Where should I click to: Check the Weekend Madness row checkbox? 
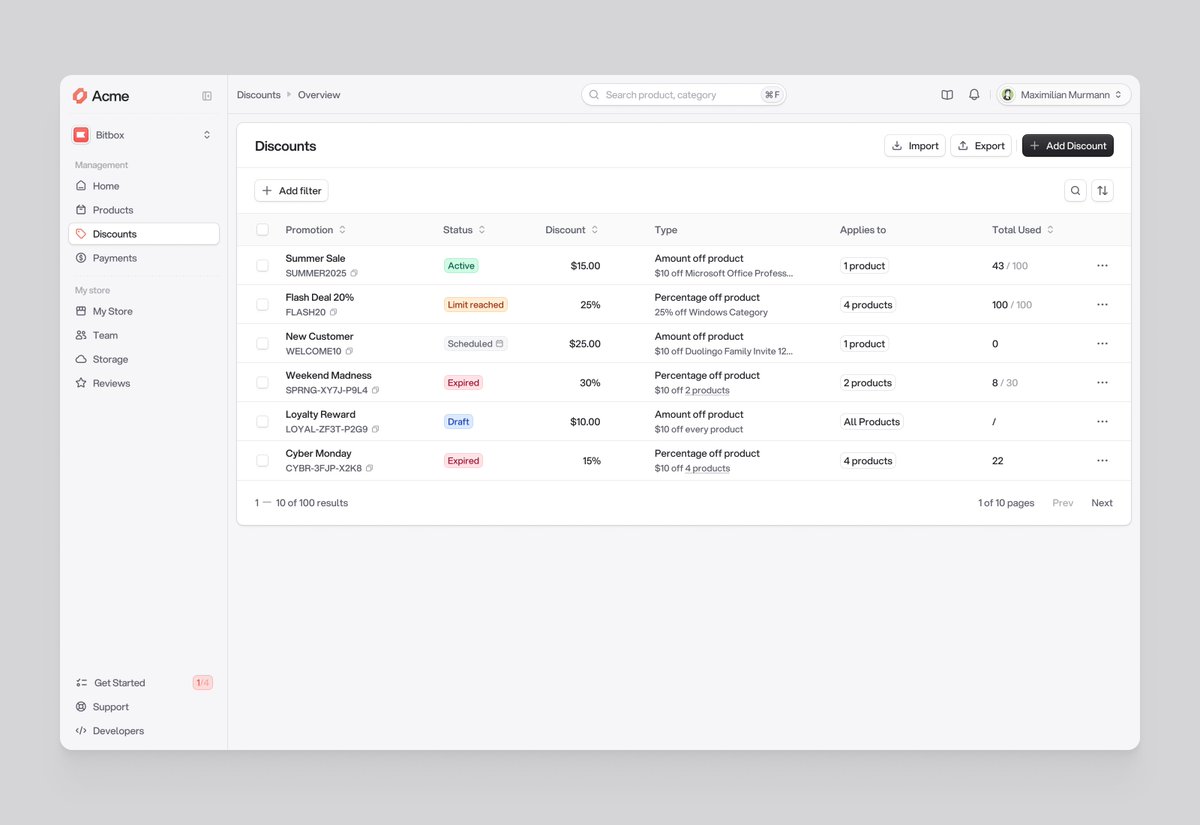point(263,383)
